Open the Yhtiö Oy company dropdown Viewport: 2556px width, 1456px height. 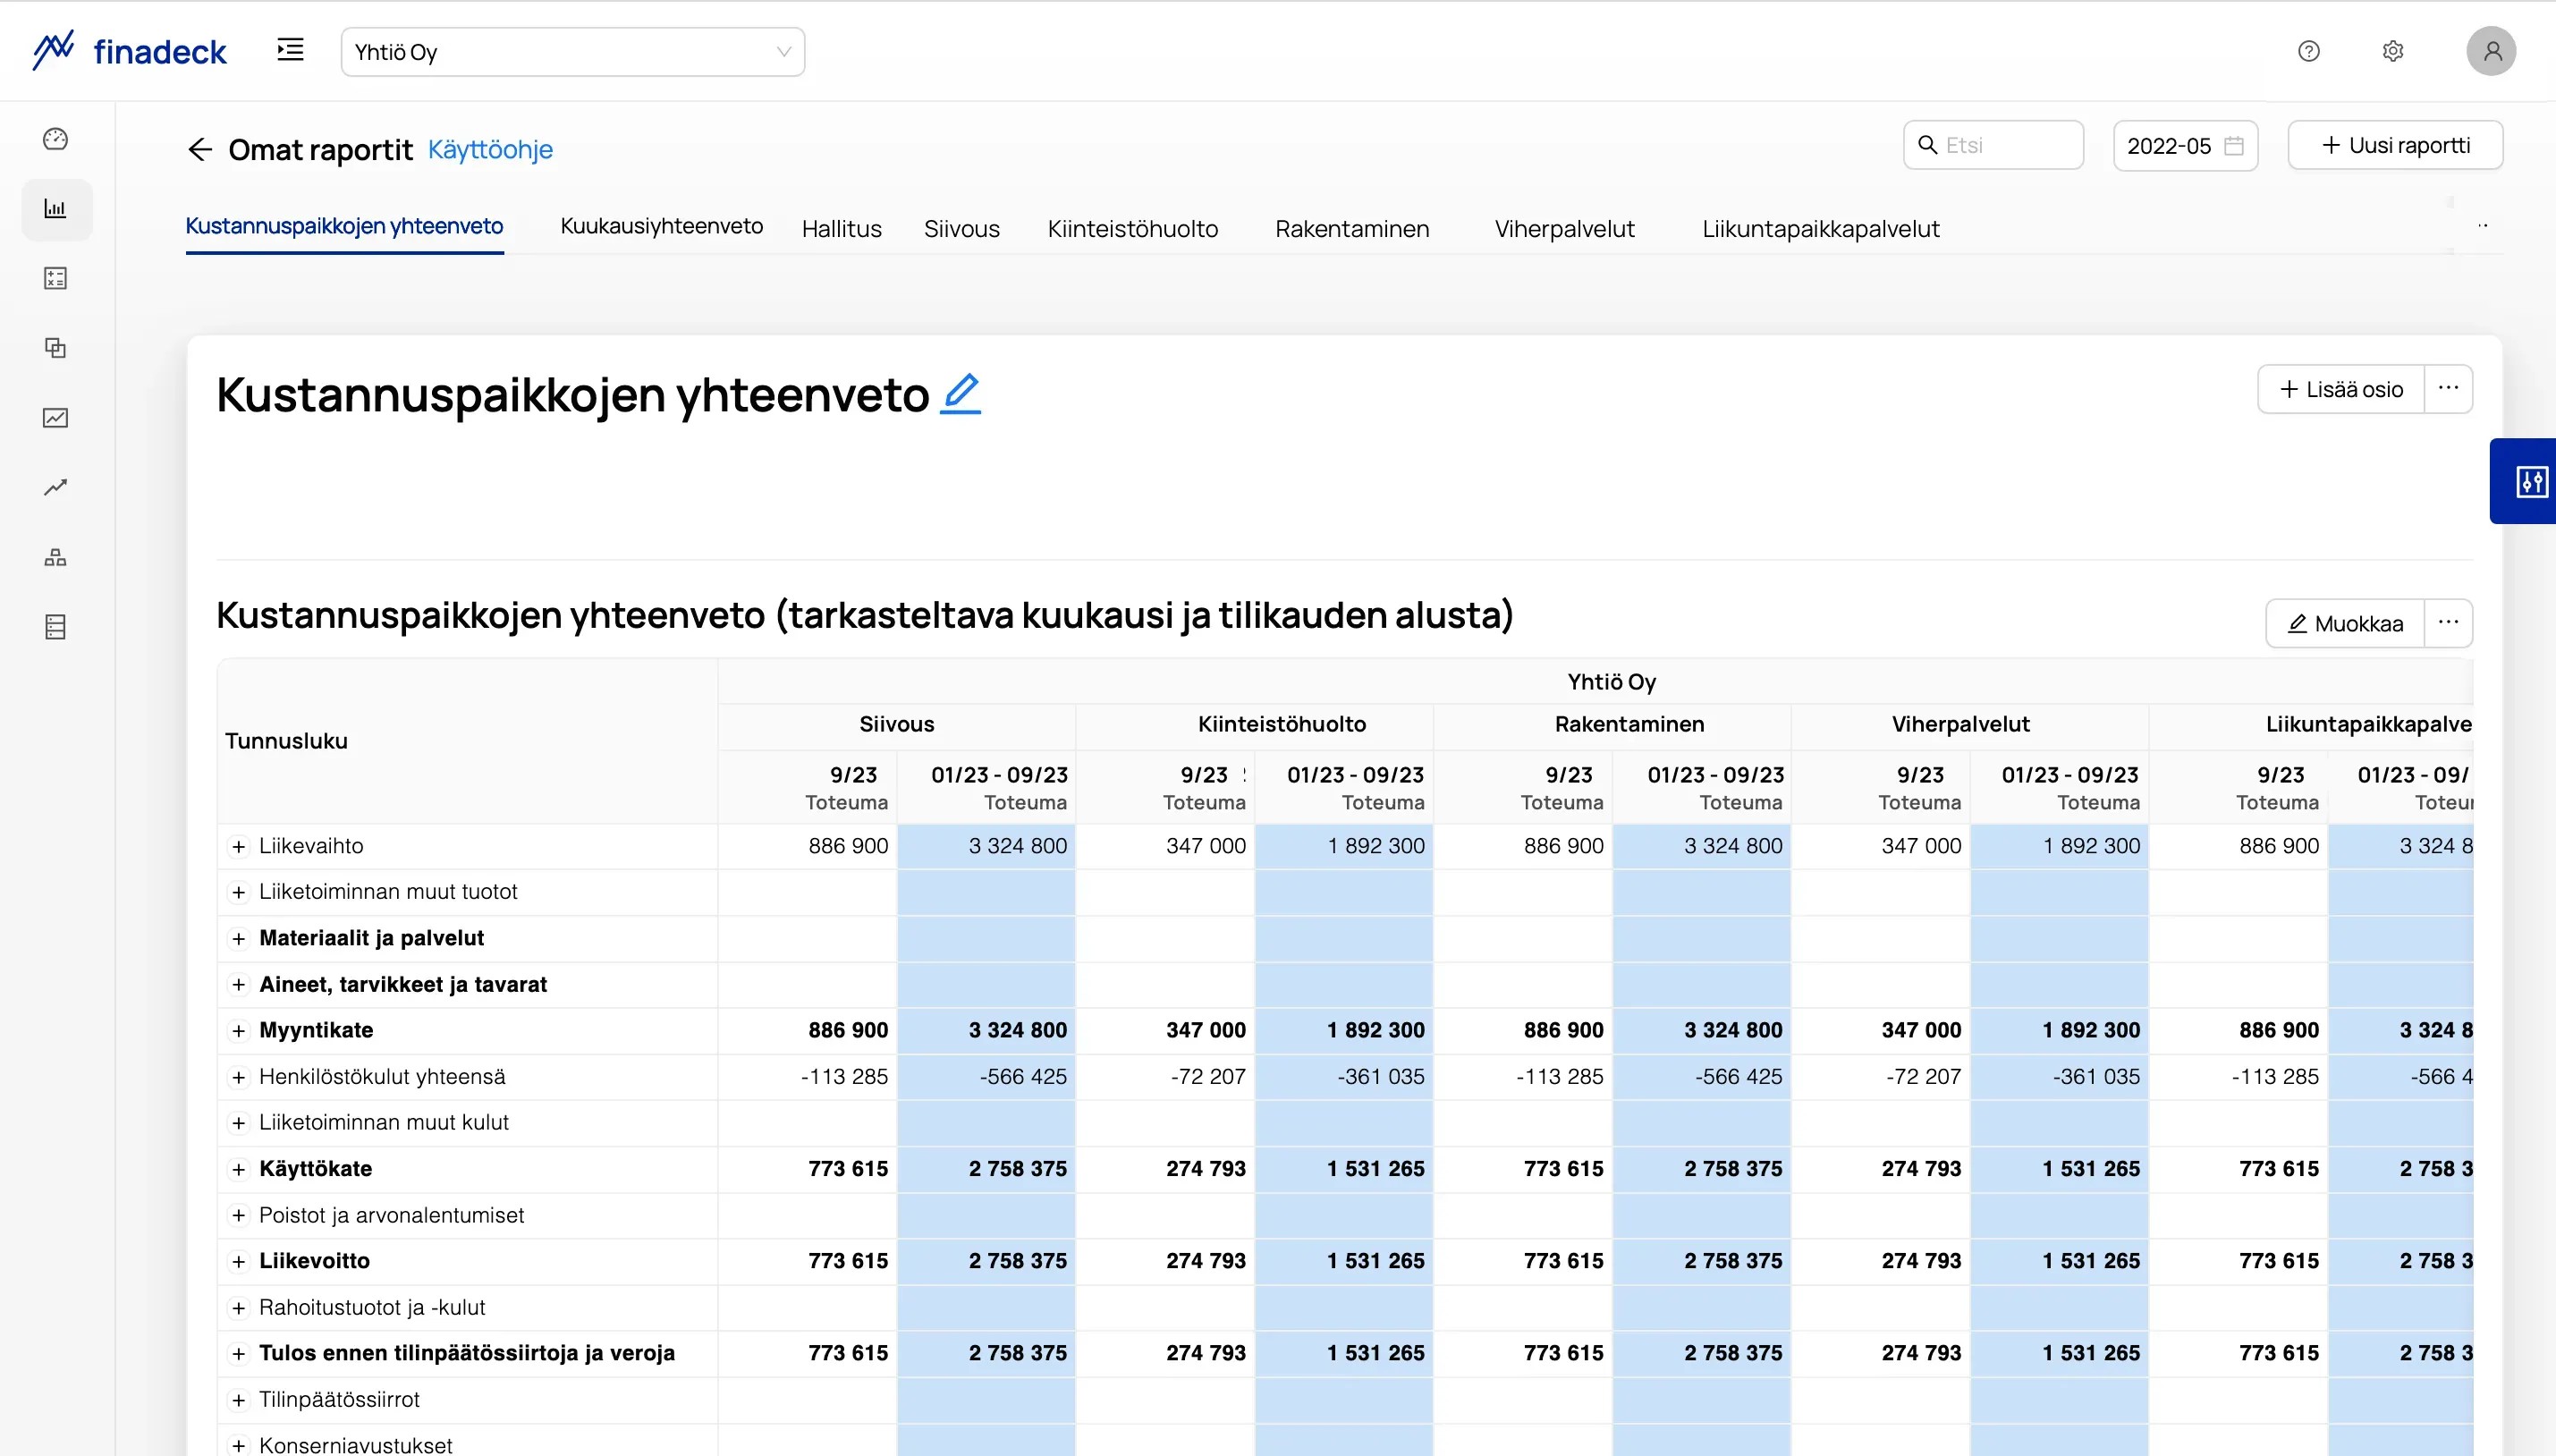point(573,52)
